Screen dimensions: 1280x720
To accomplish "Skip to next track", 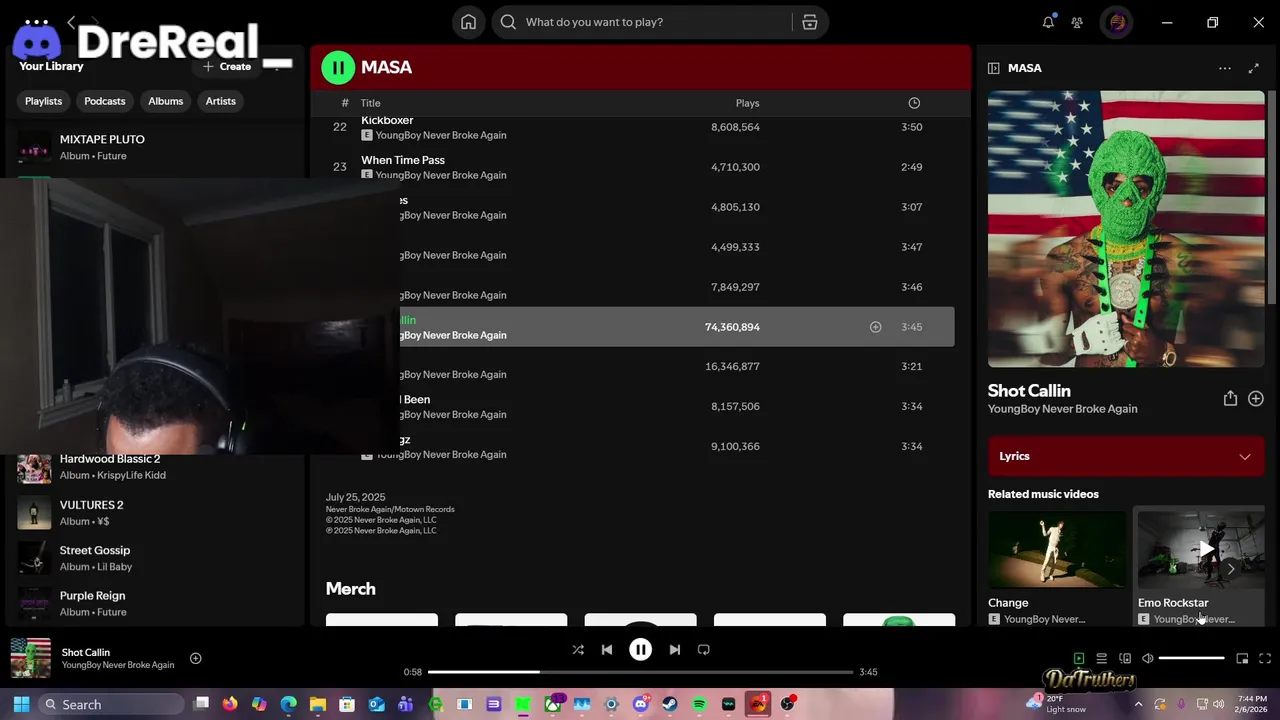I will (675, 650).
